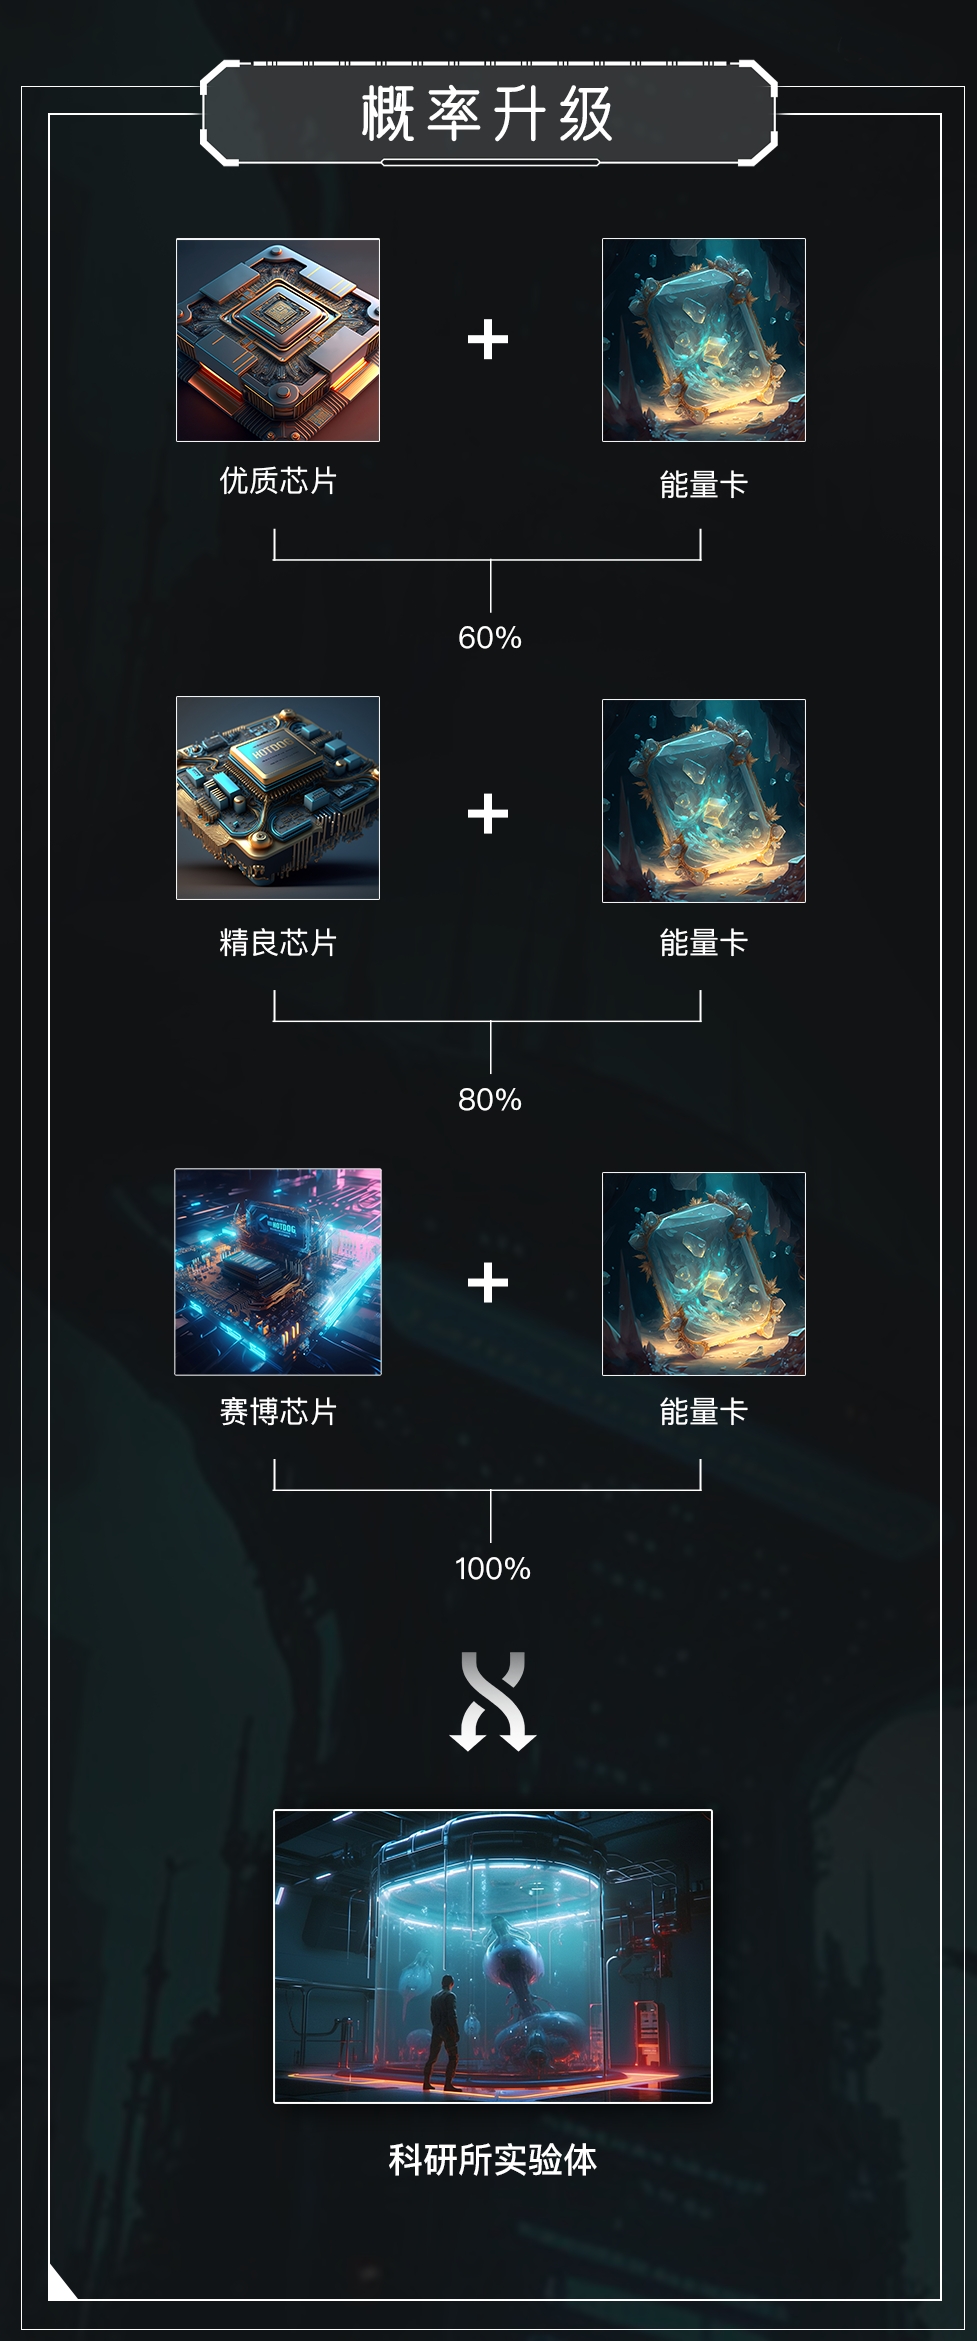The width and height of the screenshot is (977, 2341).
Task: Click the 精良芯片 text label
Action: (278, 943)
